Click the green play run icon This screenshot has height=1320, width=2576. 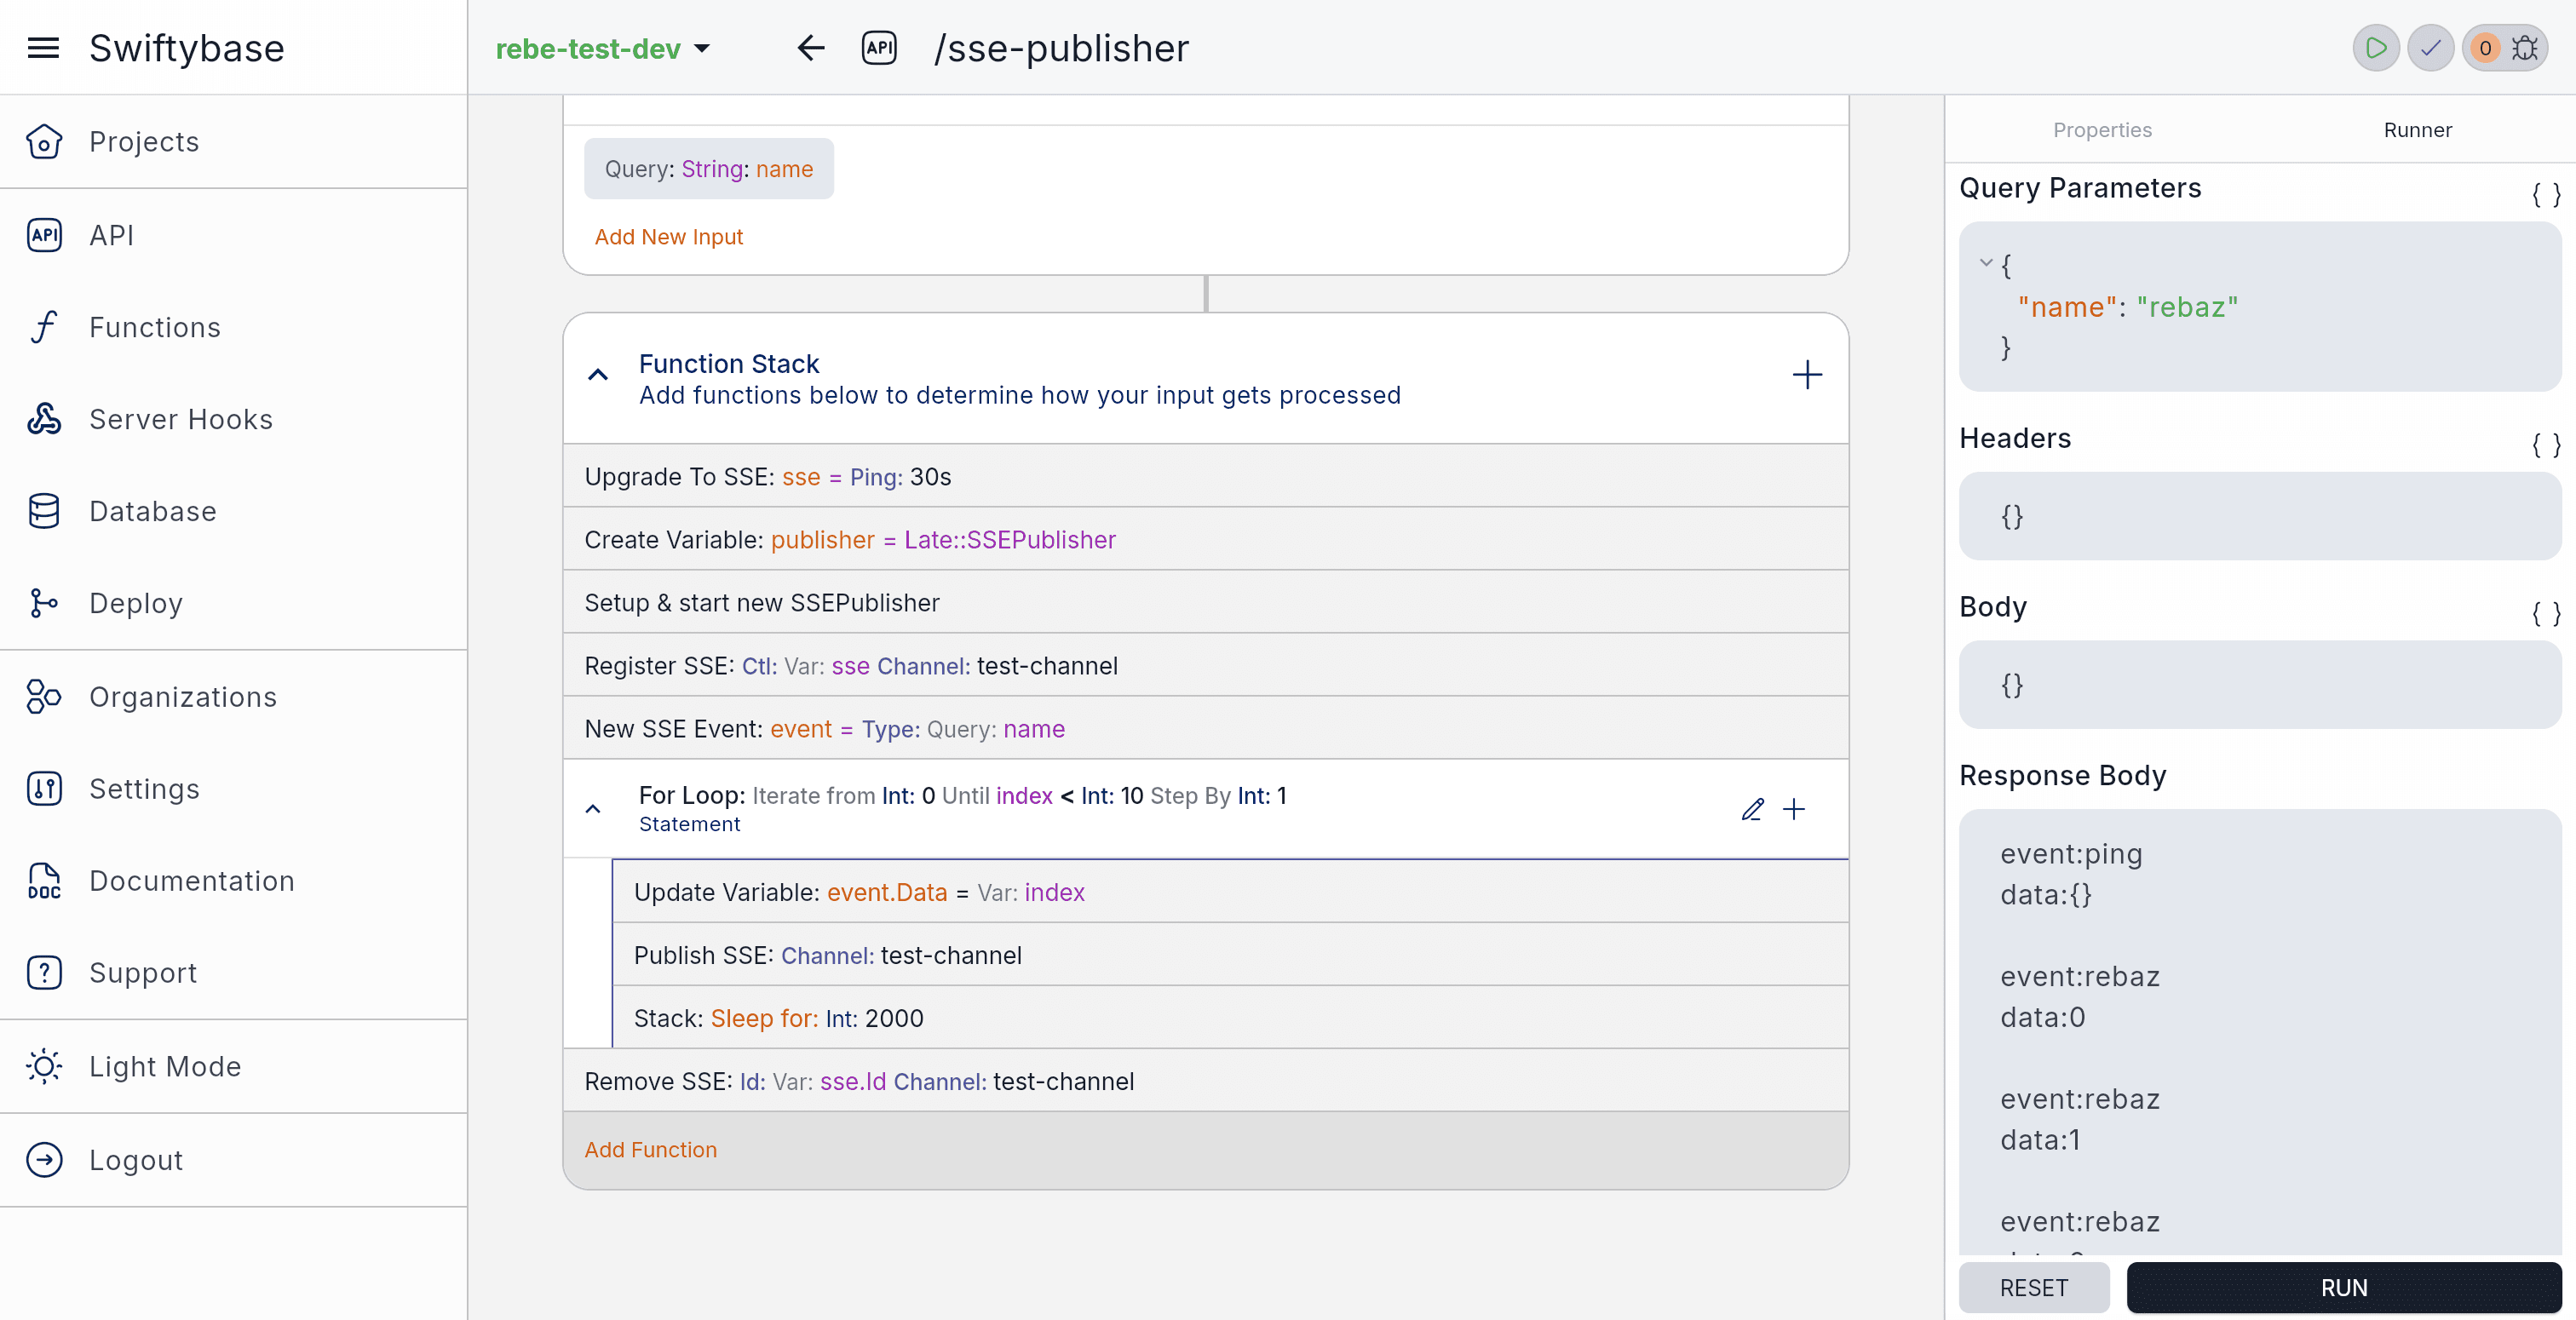pyautogui.click(x=2376, y=48)
